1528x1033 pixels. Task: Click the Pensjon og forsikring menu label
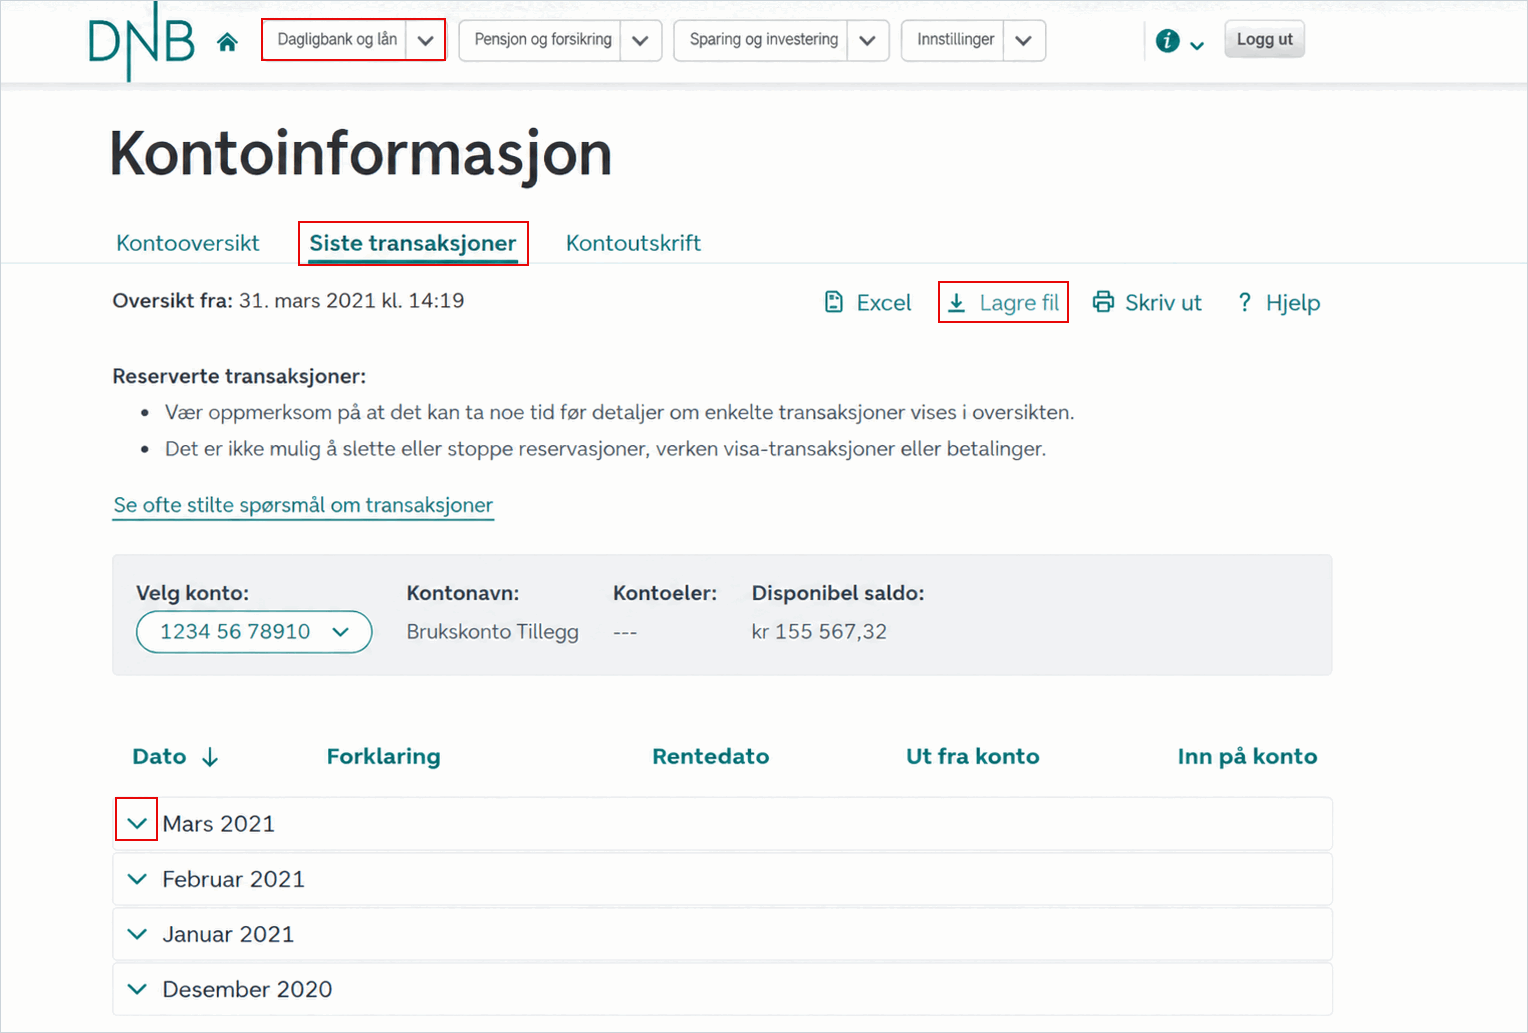point(543,40)
